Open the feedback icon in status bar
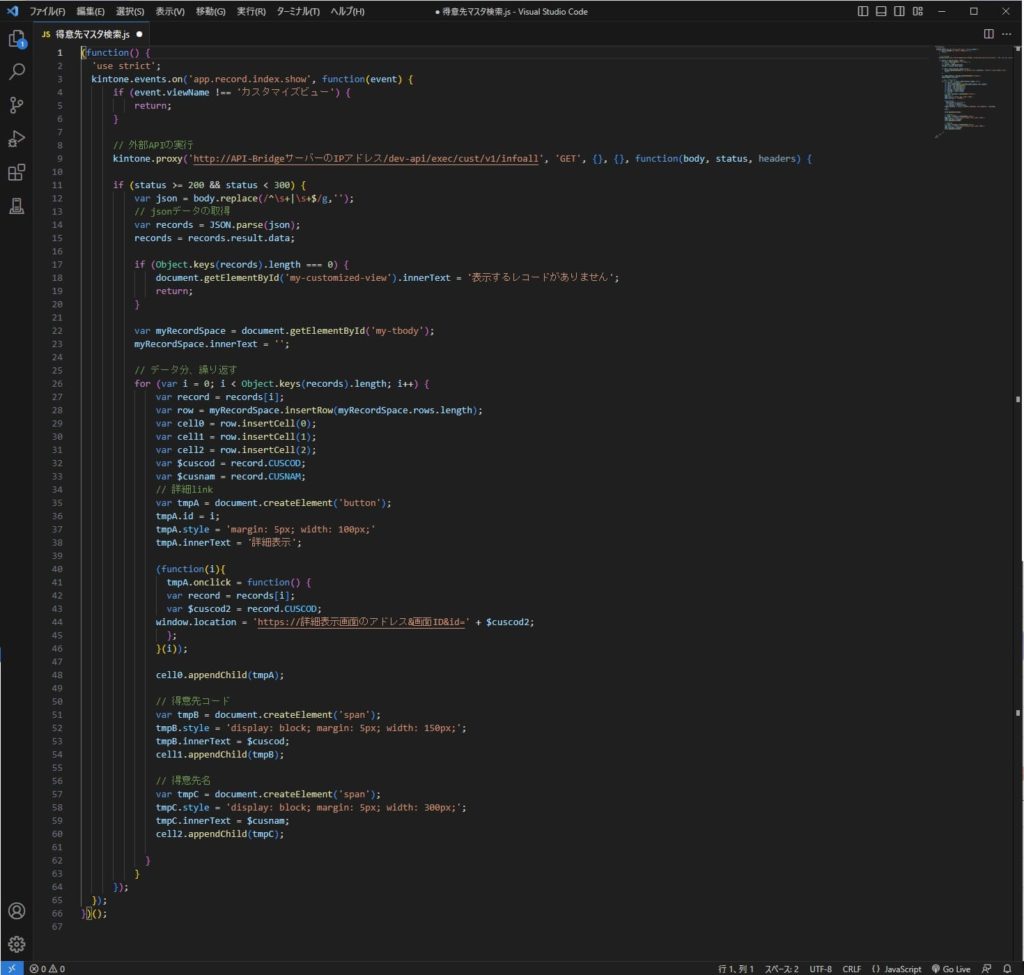 pos(987,969)
